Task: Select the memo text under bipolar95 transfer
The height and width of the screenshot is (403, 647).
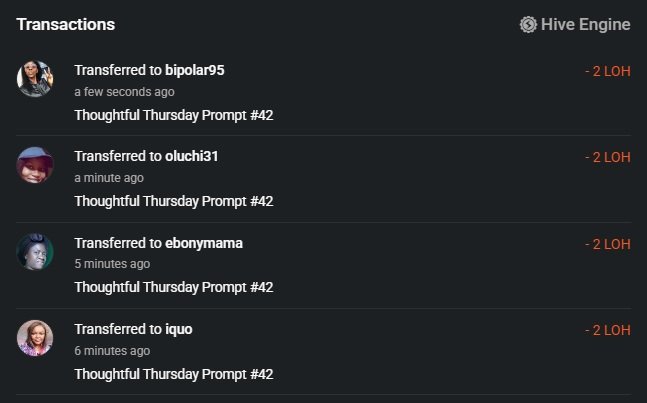Action: click(174, 115)
